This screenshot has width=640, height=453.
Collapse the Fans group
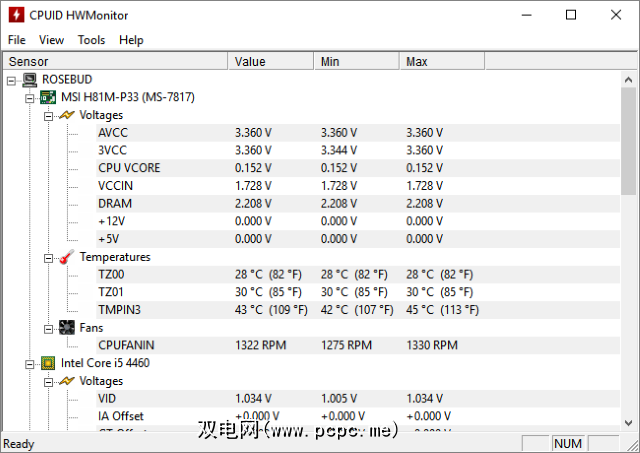coord(48,329)
